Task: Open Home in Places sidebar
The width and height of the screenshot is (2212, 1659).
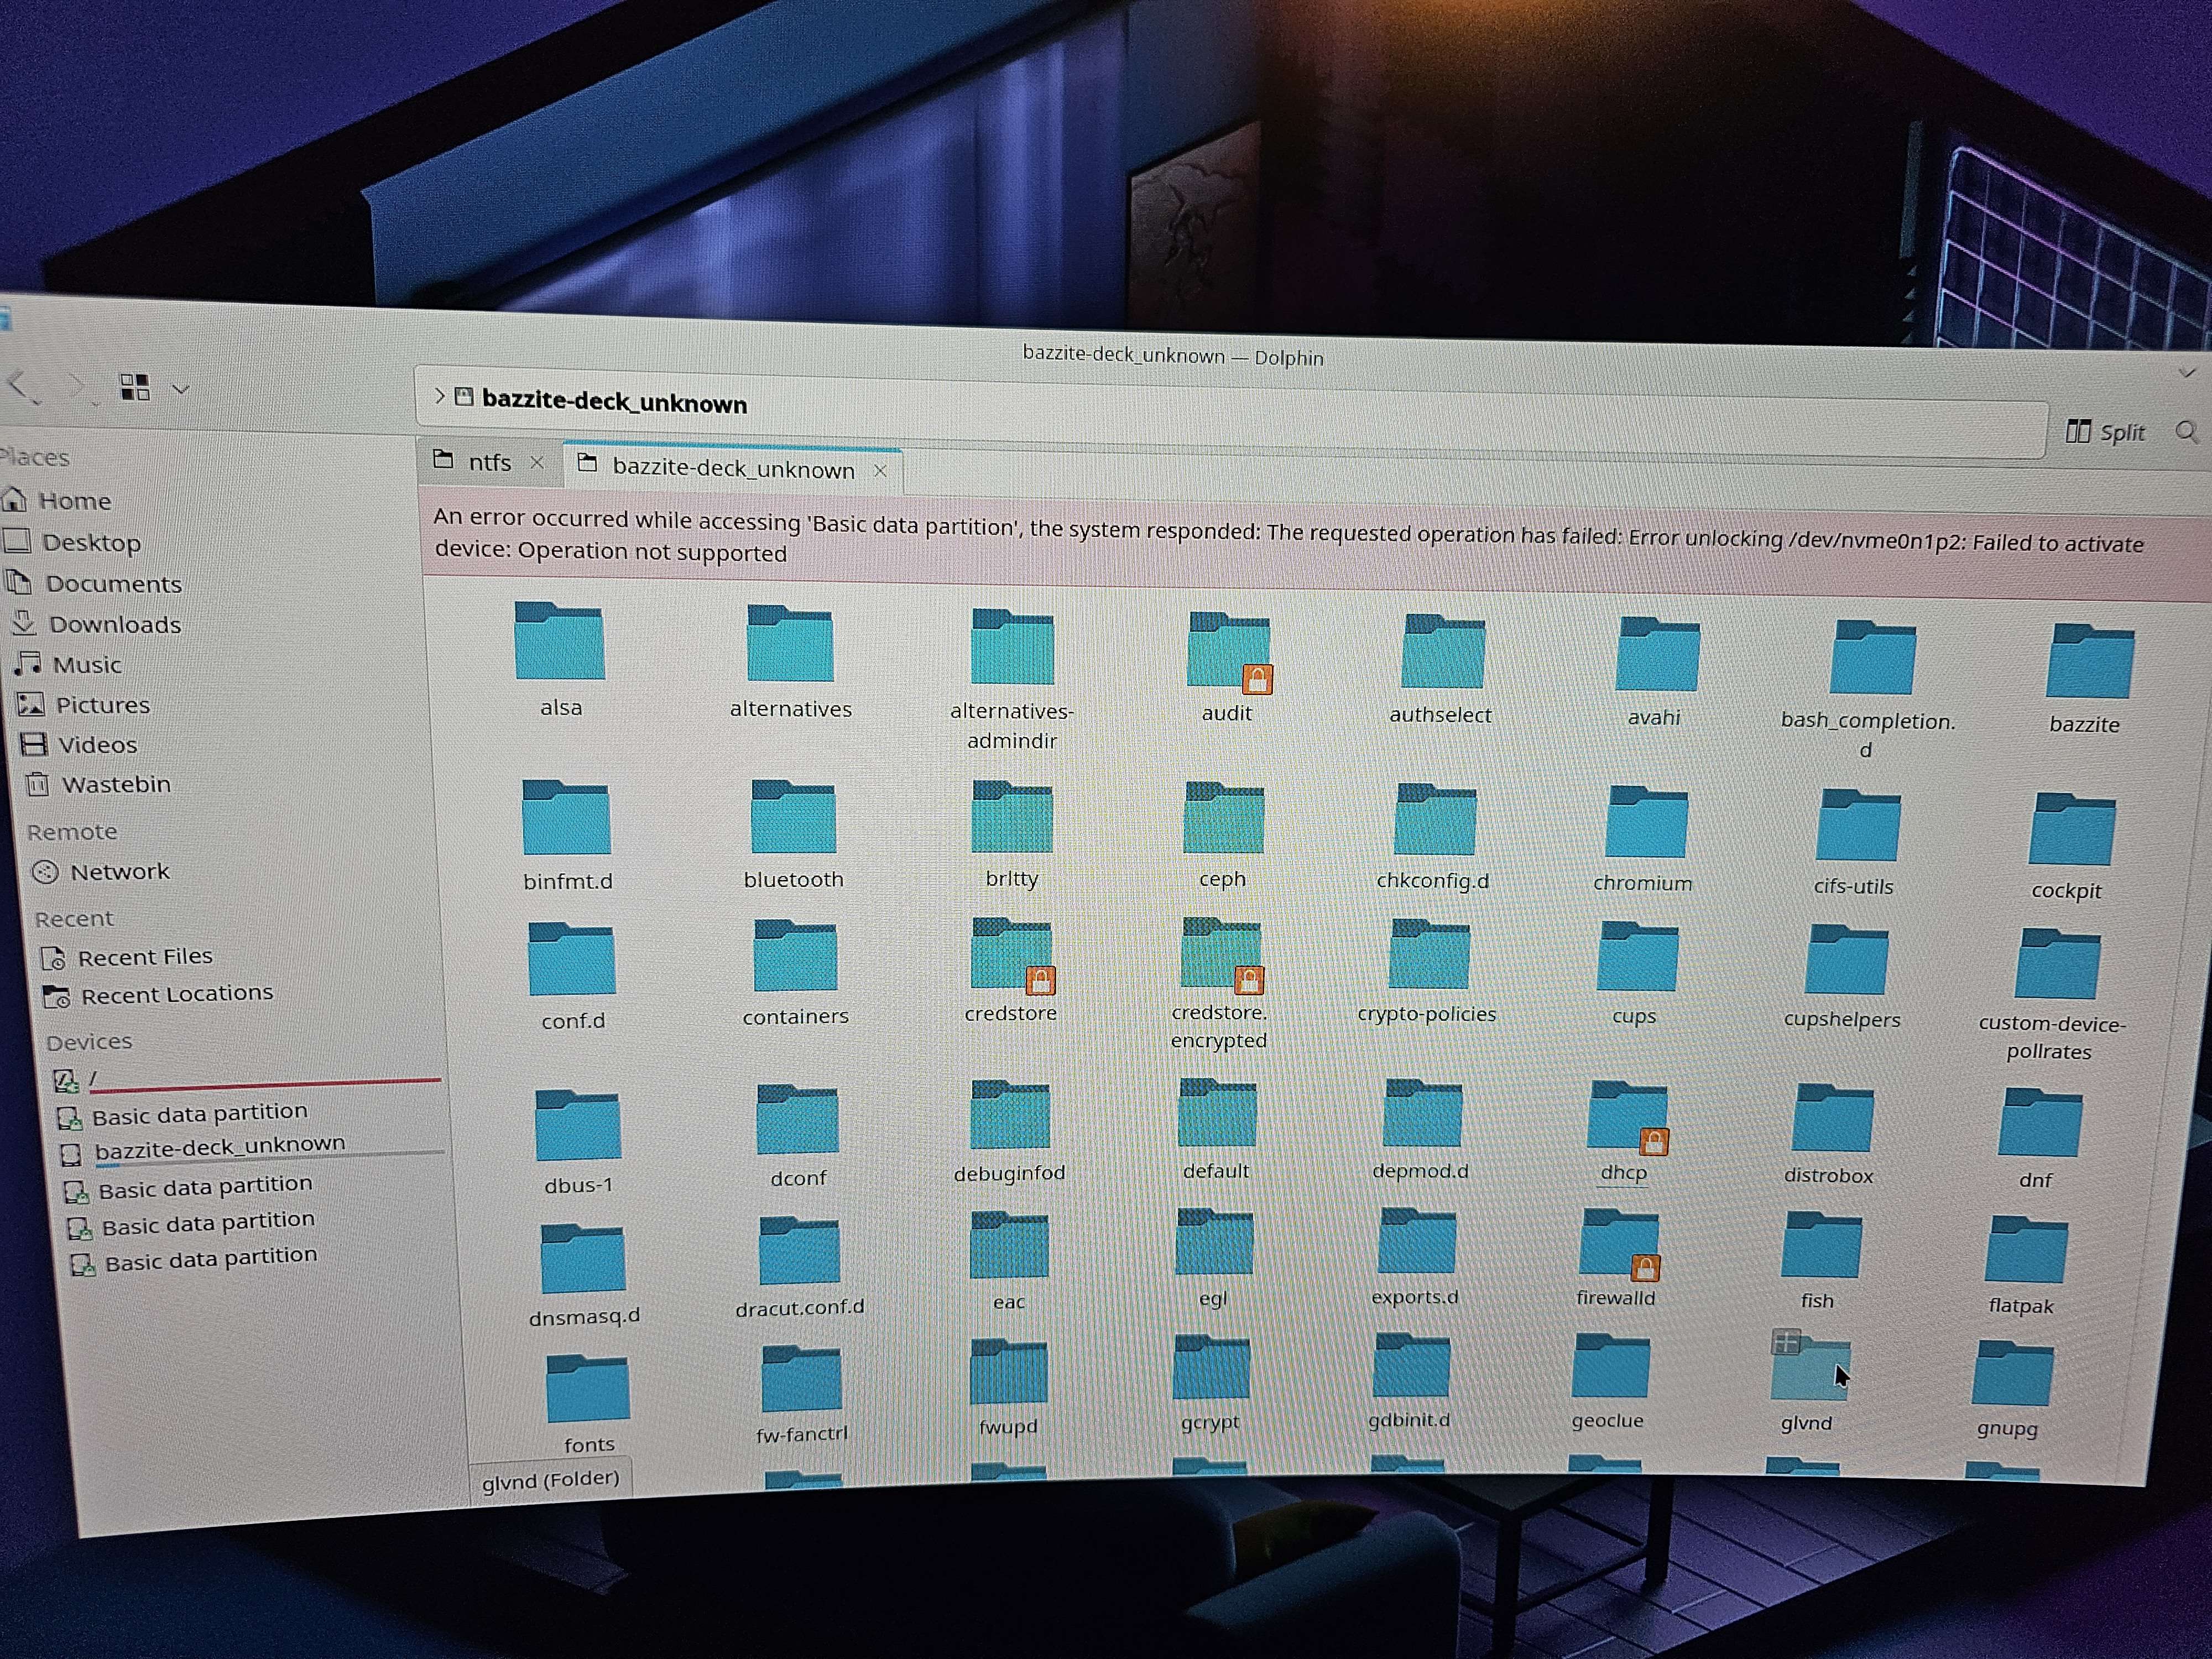Action: coord(73,500)
